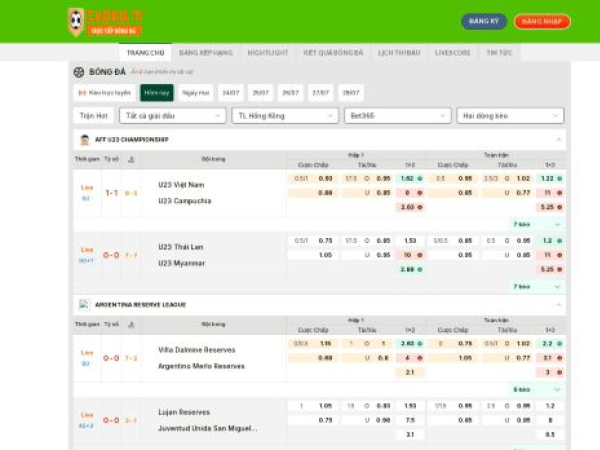Click the Đăng ký button
This screenshot has height=450, width=600.
(484, 21)
